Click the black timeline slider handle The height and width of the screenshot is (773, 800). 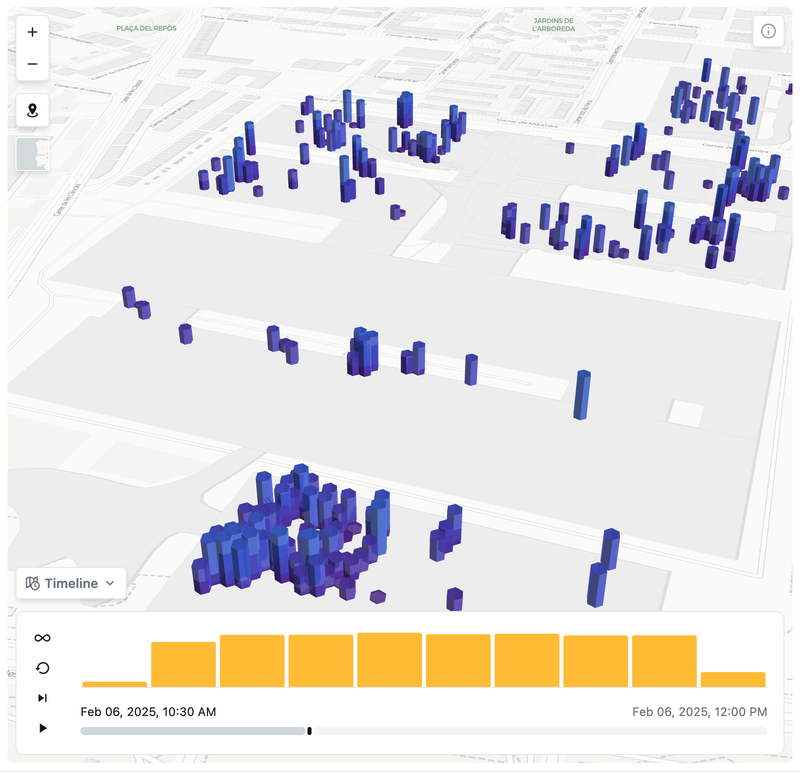point(309,731)
